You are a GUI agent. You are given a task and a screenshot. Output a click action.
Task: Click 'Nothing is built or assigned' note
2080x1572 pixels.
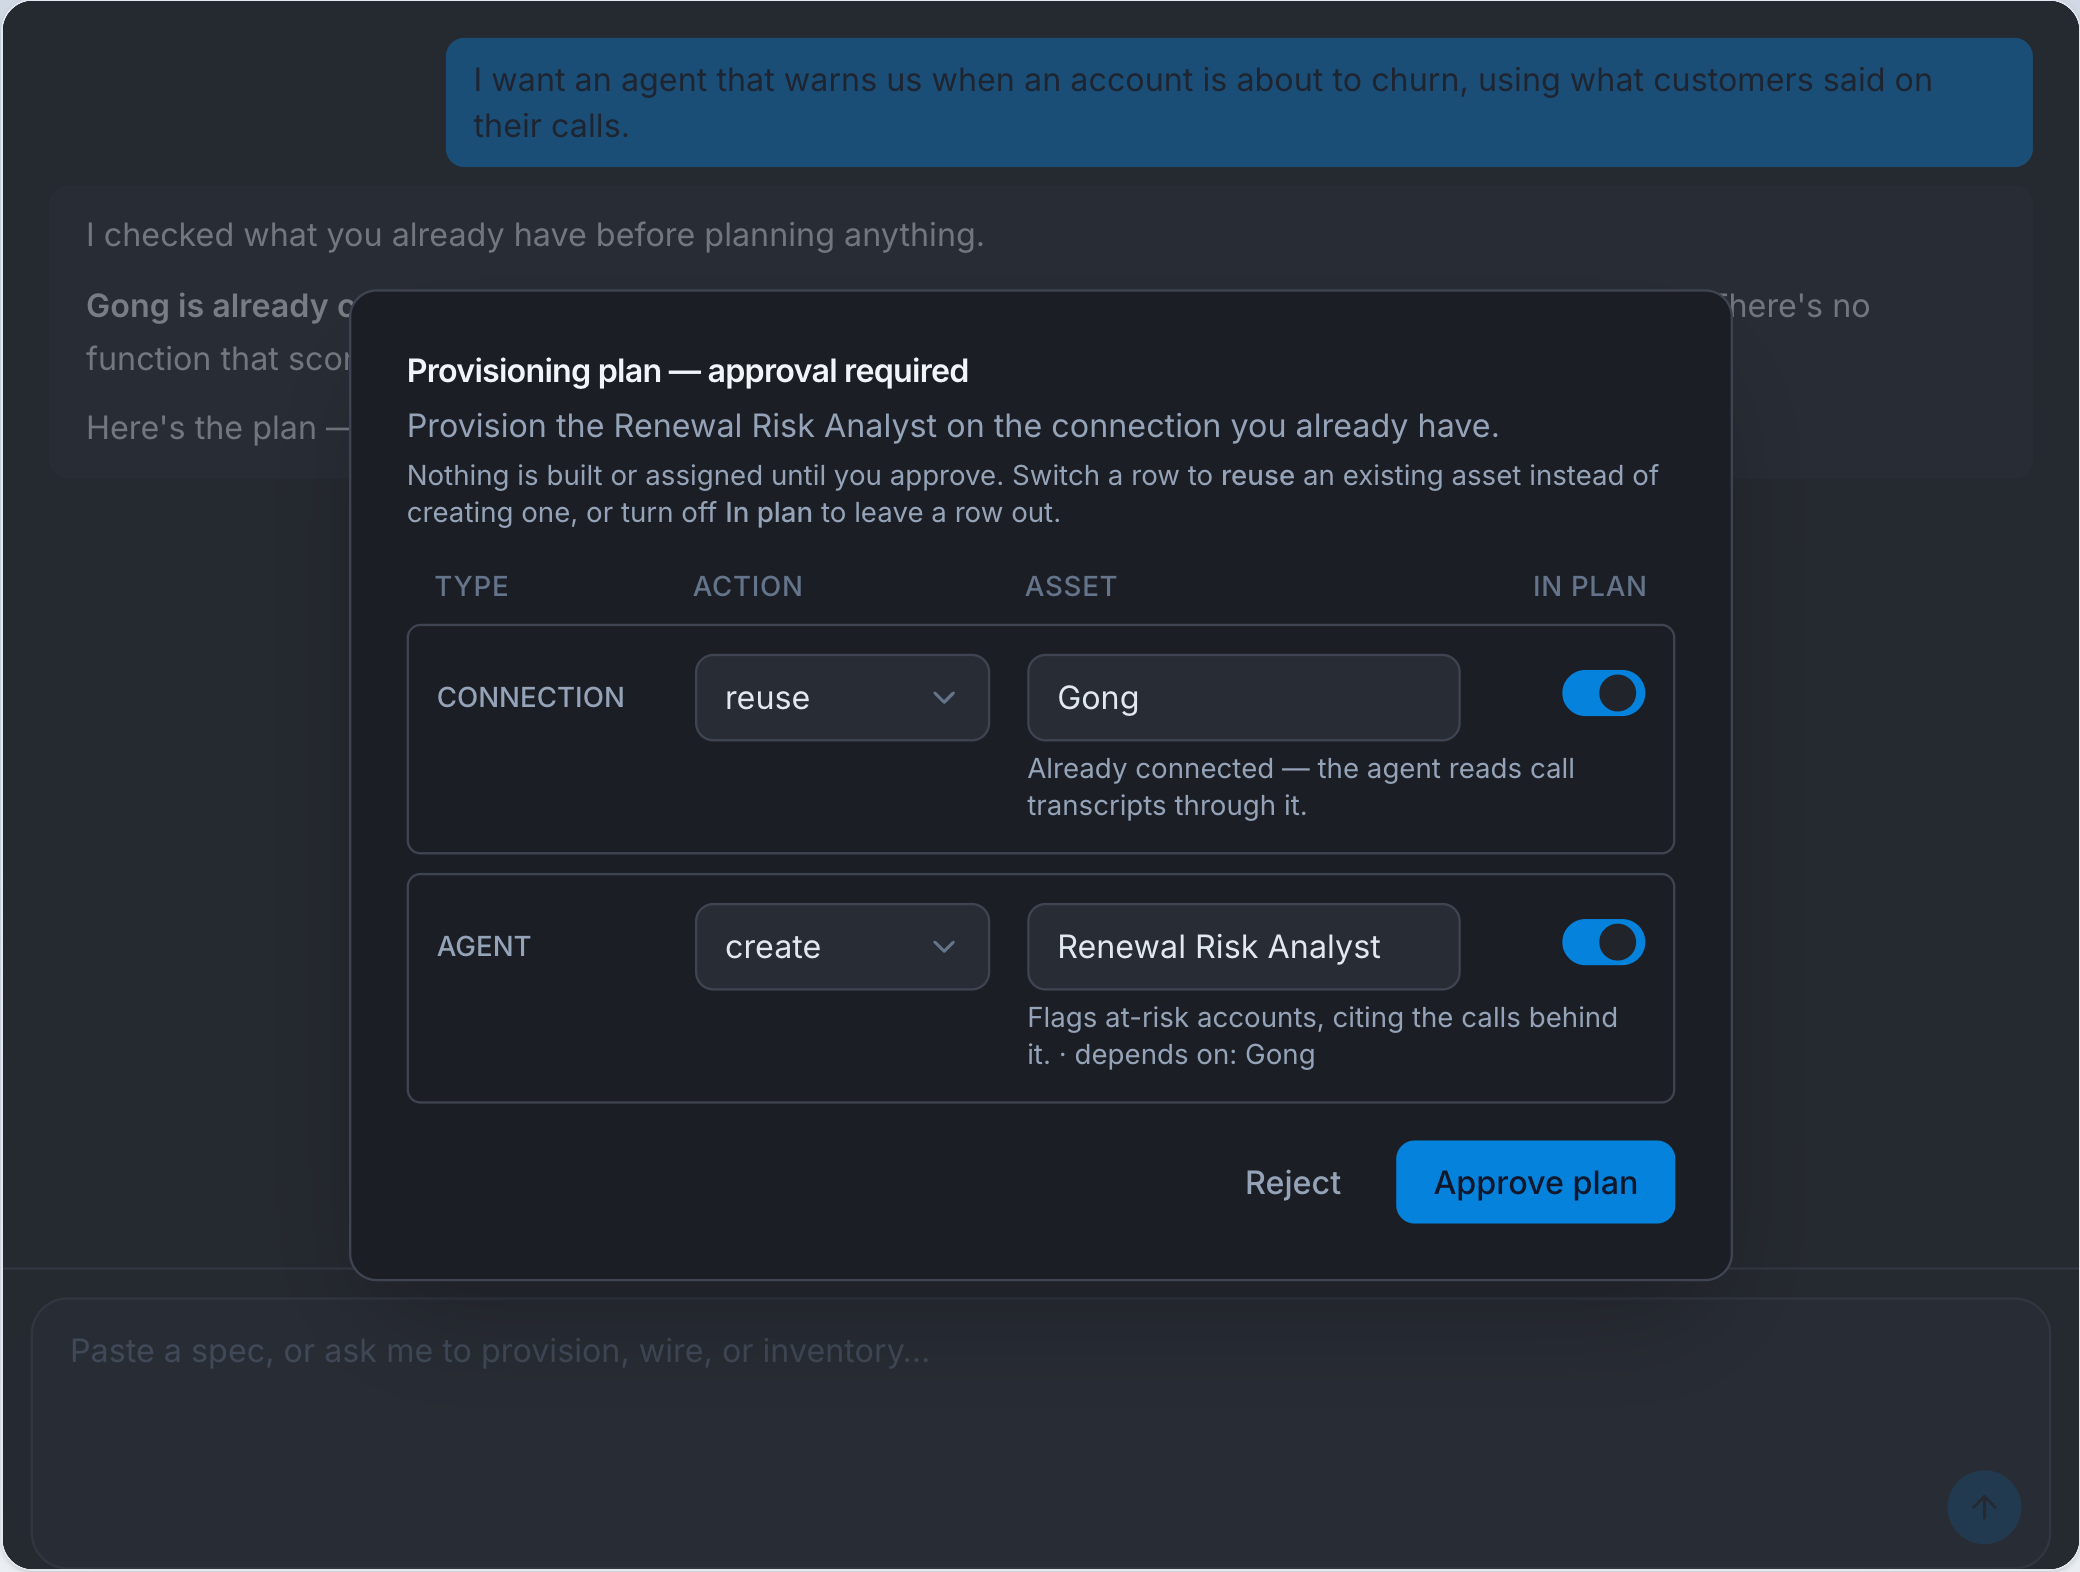[x=1032, y=494]
